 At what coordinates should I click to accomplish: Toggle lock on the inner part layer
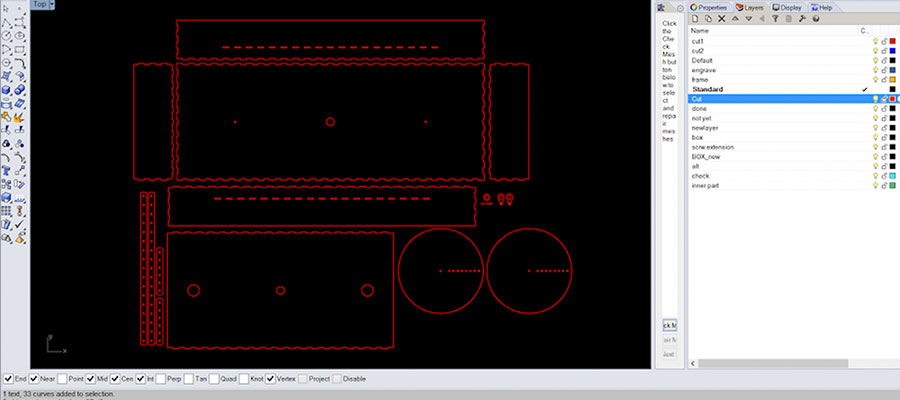pos(884,185)
